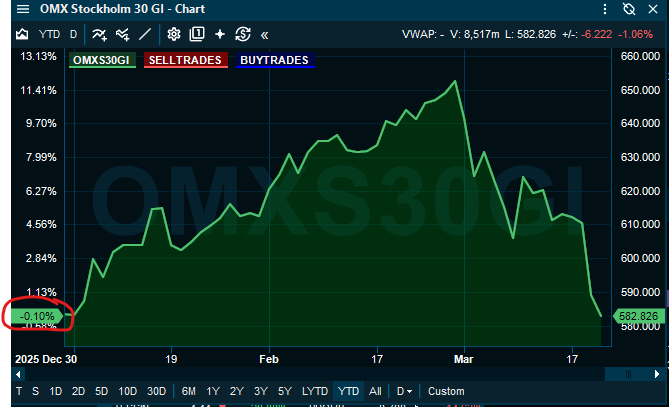The height and width of the screenshot is (407, 669).
Task: Select the 3Y time range
Action: click(261, 391)
